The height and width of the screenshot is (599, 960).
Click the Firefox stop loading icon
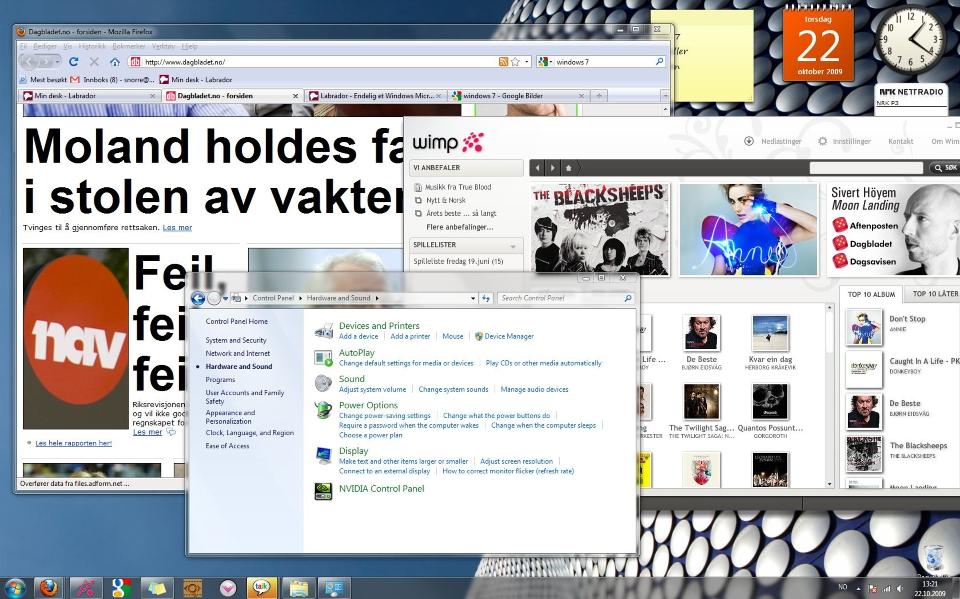tap(94, 62)
